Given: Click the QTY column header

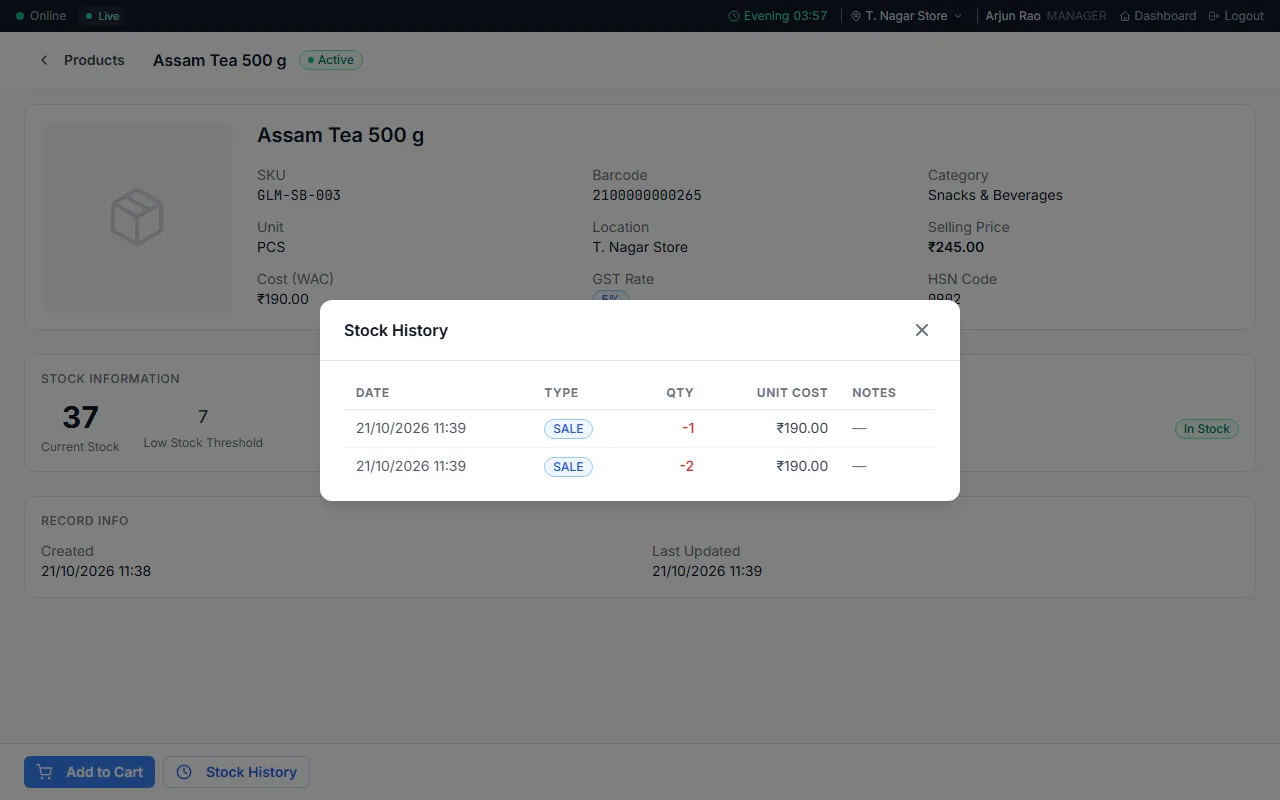Looking at the screenshot, I should coord(680,393).
